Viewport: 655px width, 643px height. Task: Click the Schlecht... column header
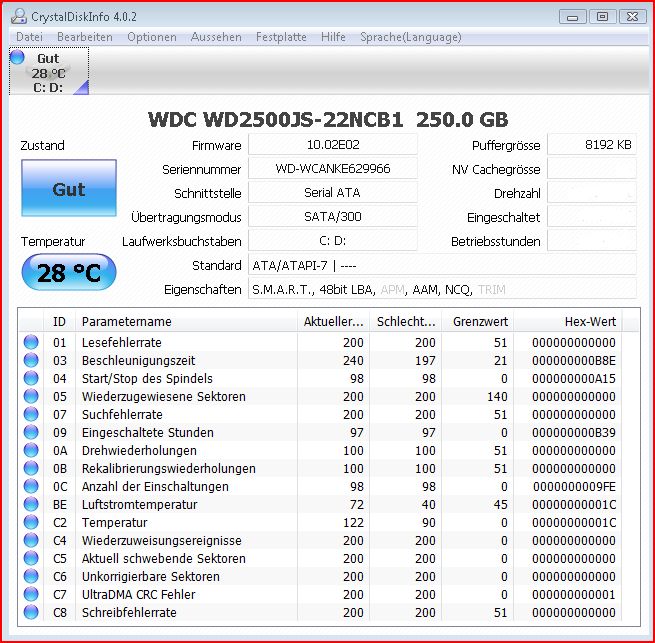406,321
